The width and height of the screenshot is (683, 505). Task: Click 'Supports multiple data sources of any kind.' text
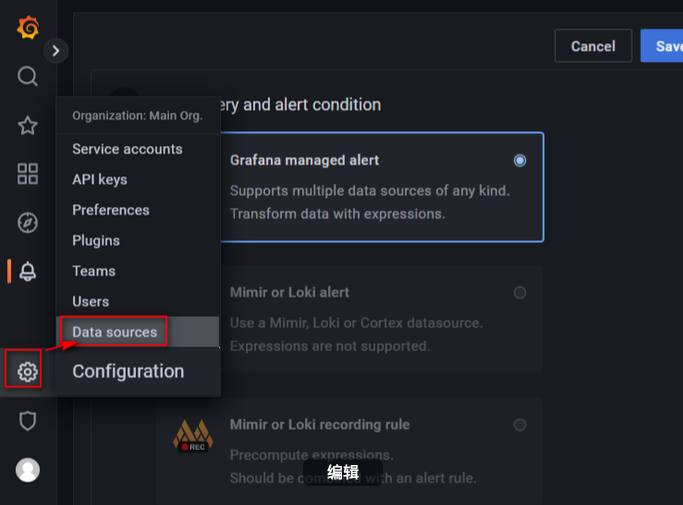pyautogui.click(x=370, y=190)
